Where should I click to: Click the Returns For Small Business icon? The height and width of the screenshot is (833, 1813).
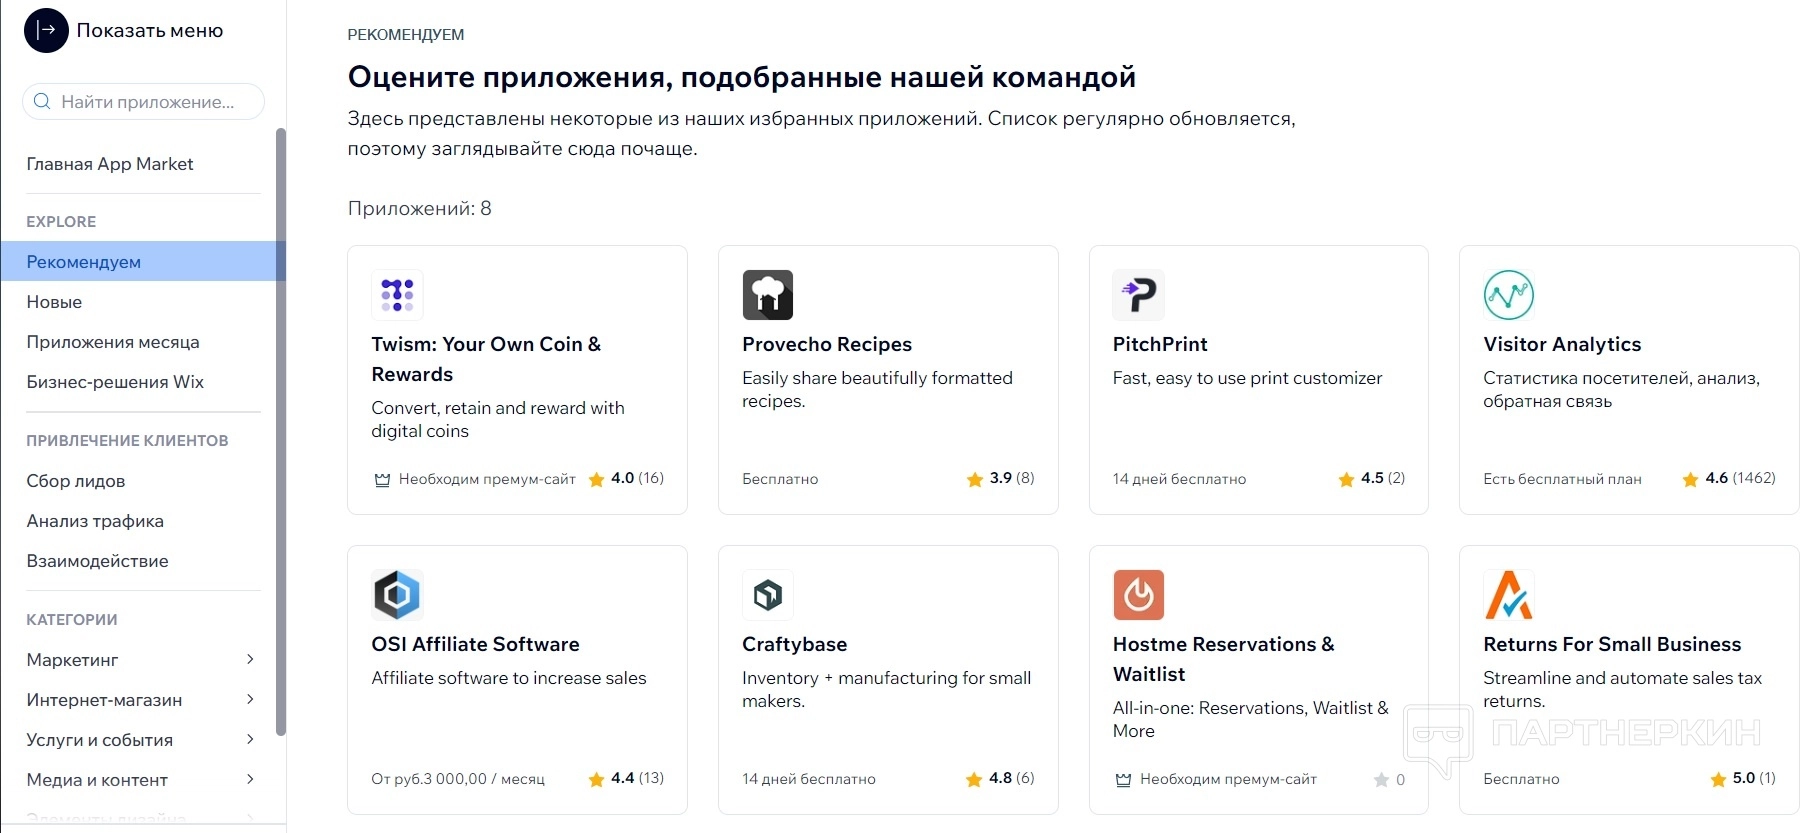pyautogui.click(x=1509, y=595)
